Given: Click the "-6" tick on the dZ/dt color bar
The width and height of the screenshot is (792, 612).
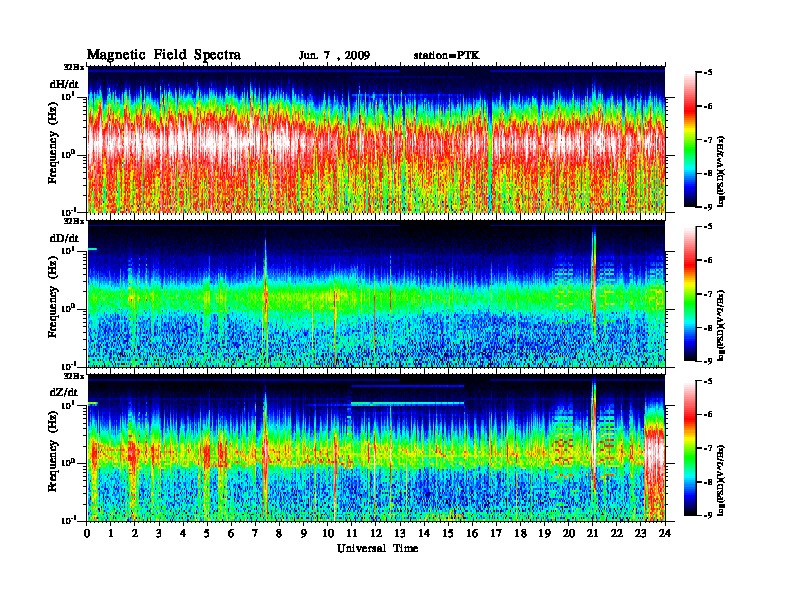Looking at the screenshot, I should [x=708, y=415].
